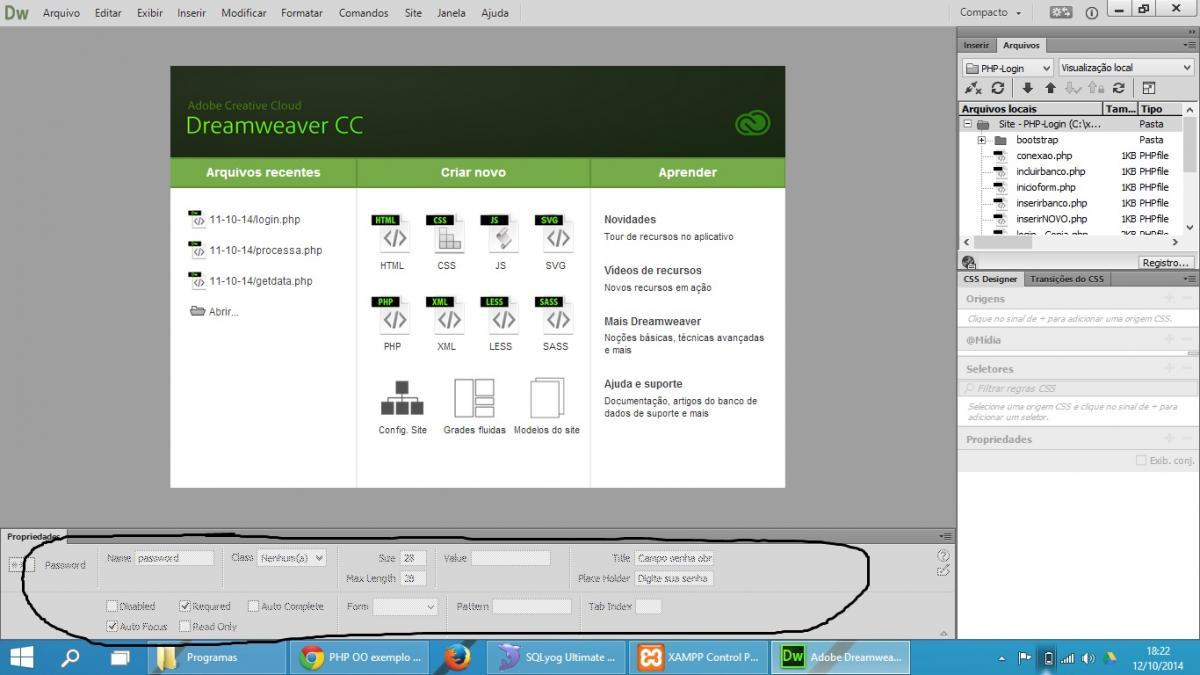The image size is (1200, 675).
Task: Get files with the down arrow icon
Action: point(1027,88)
